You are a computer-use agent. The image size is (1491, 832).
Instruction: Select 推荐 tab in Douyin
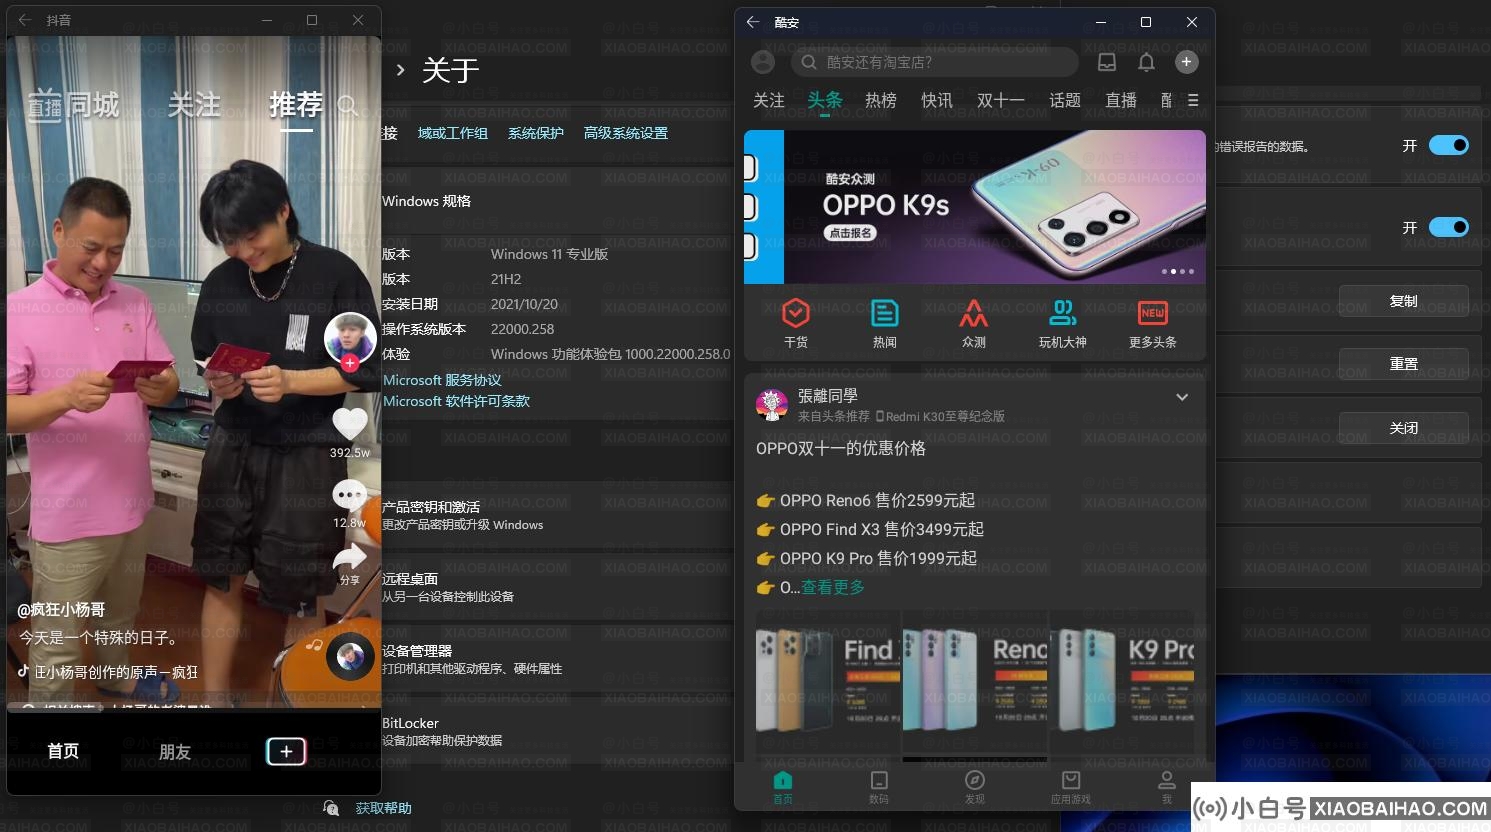pyautogui.click(x=296, y=104)
